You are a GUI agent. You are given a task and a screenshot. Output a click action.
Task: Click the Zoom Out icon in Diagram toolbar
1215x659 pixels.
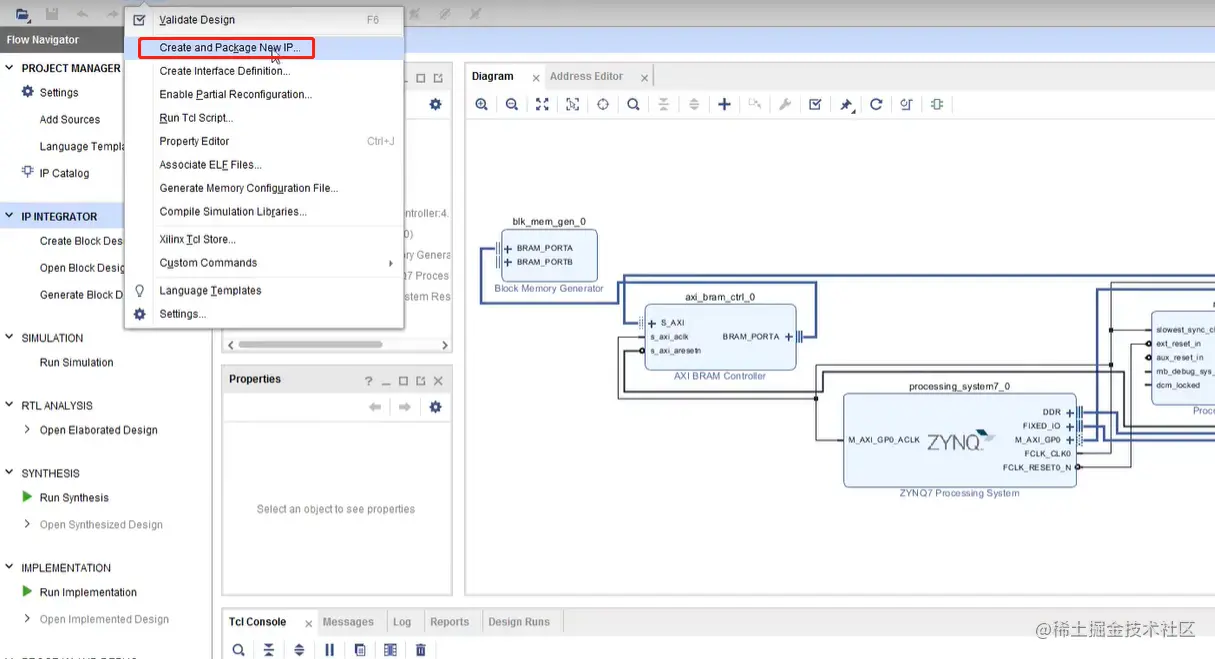pos(512,104)
